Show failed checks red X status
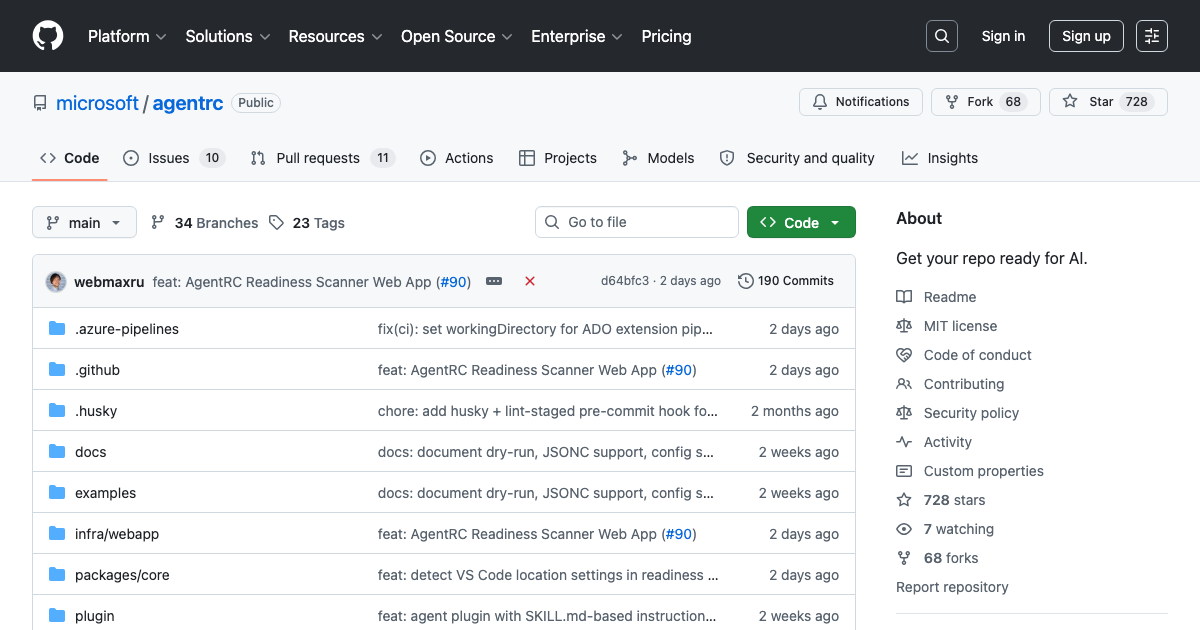Screen dimensions: 1200x630 click(530, 282)
